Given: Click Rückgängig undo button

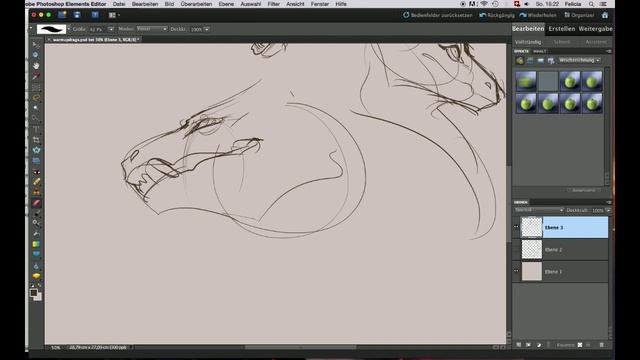Looking at the screenshot, I should (497, 15).
